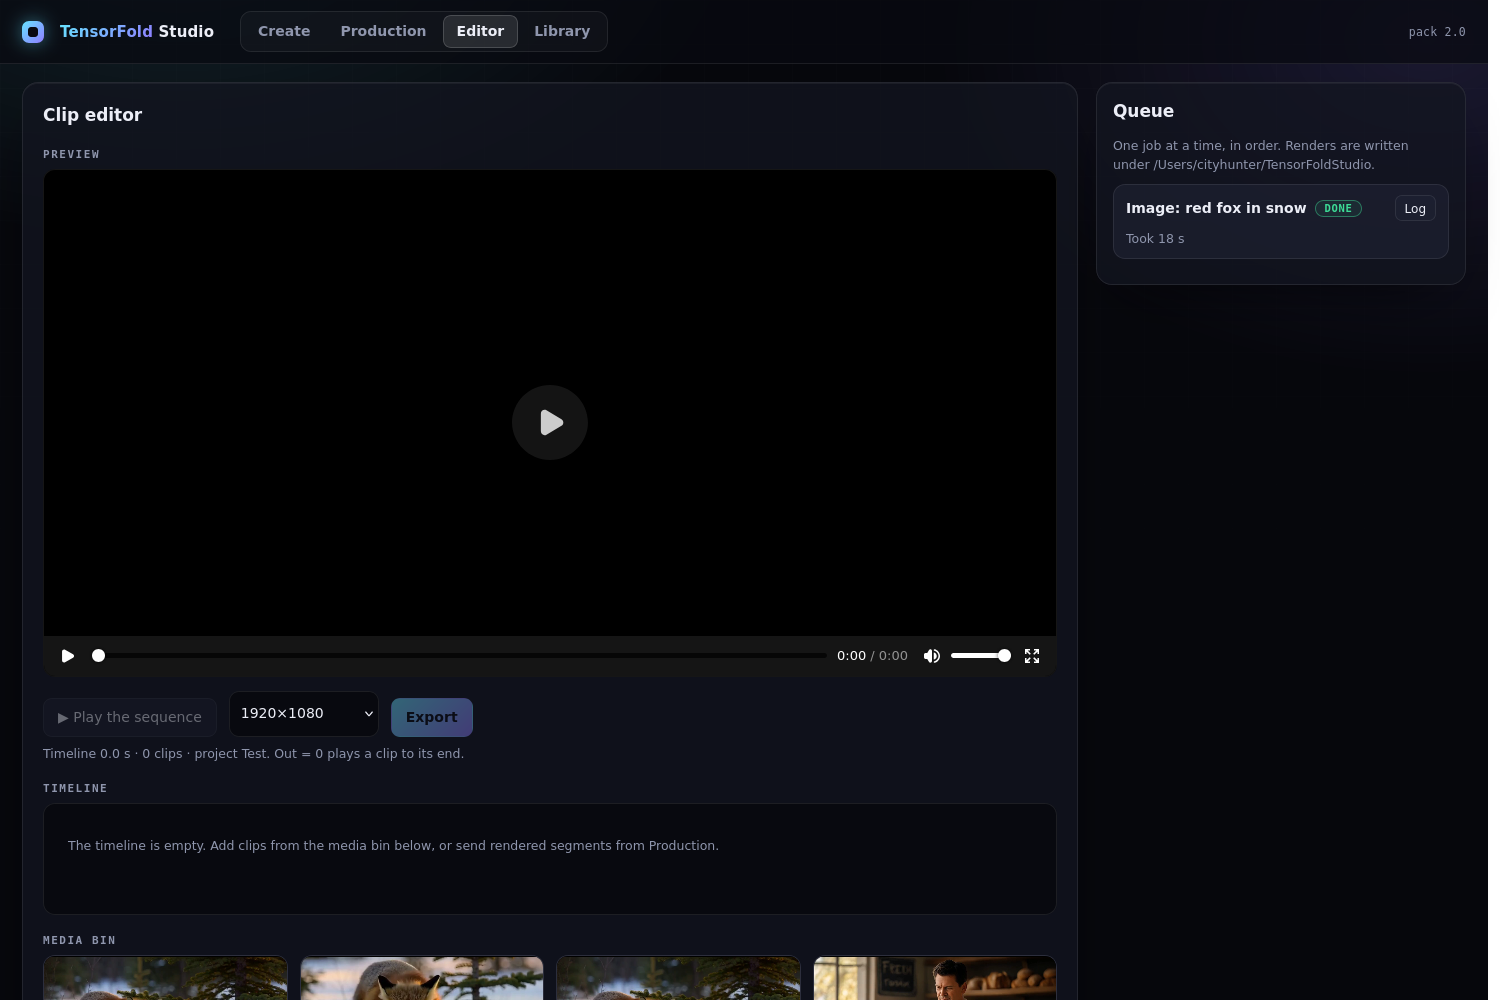Click the 'TIMELINE' section label
Screen dimensions: 1500x1000
pos(75,789)
